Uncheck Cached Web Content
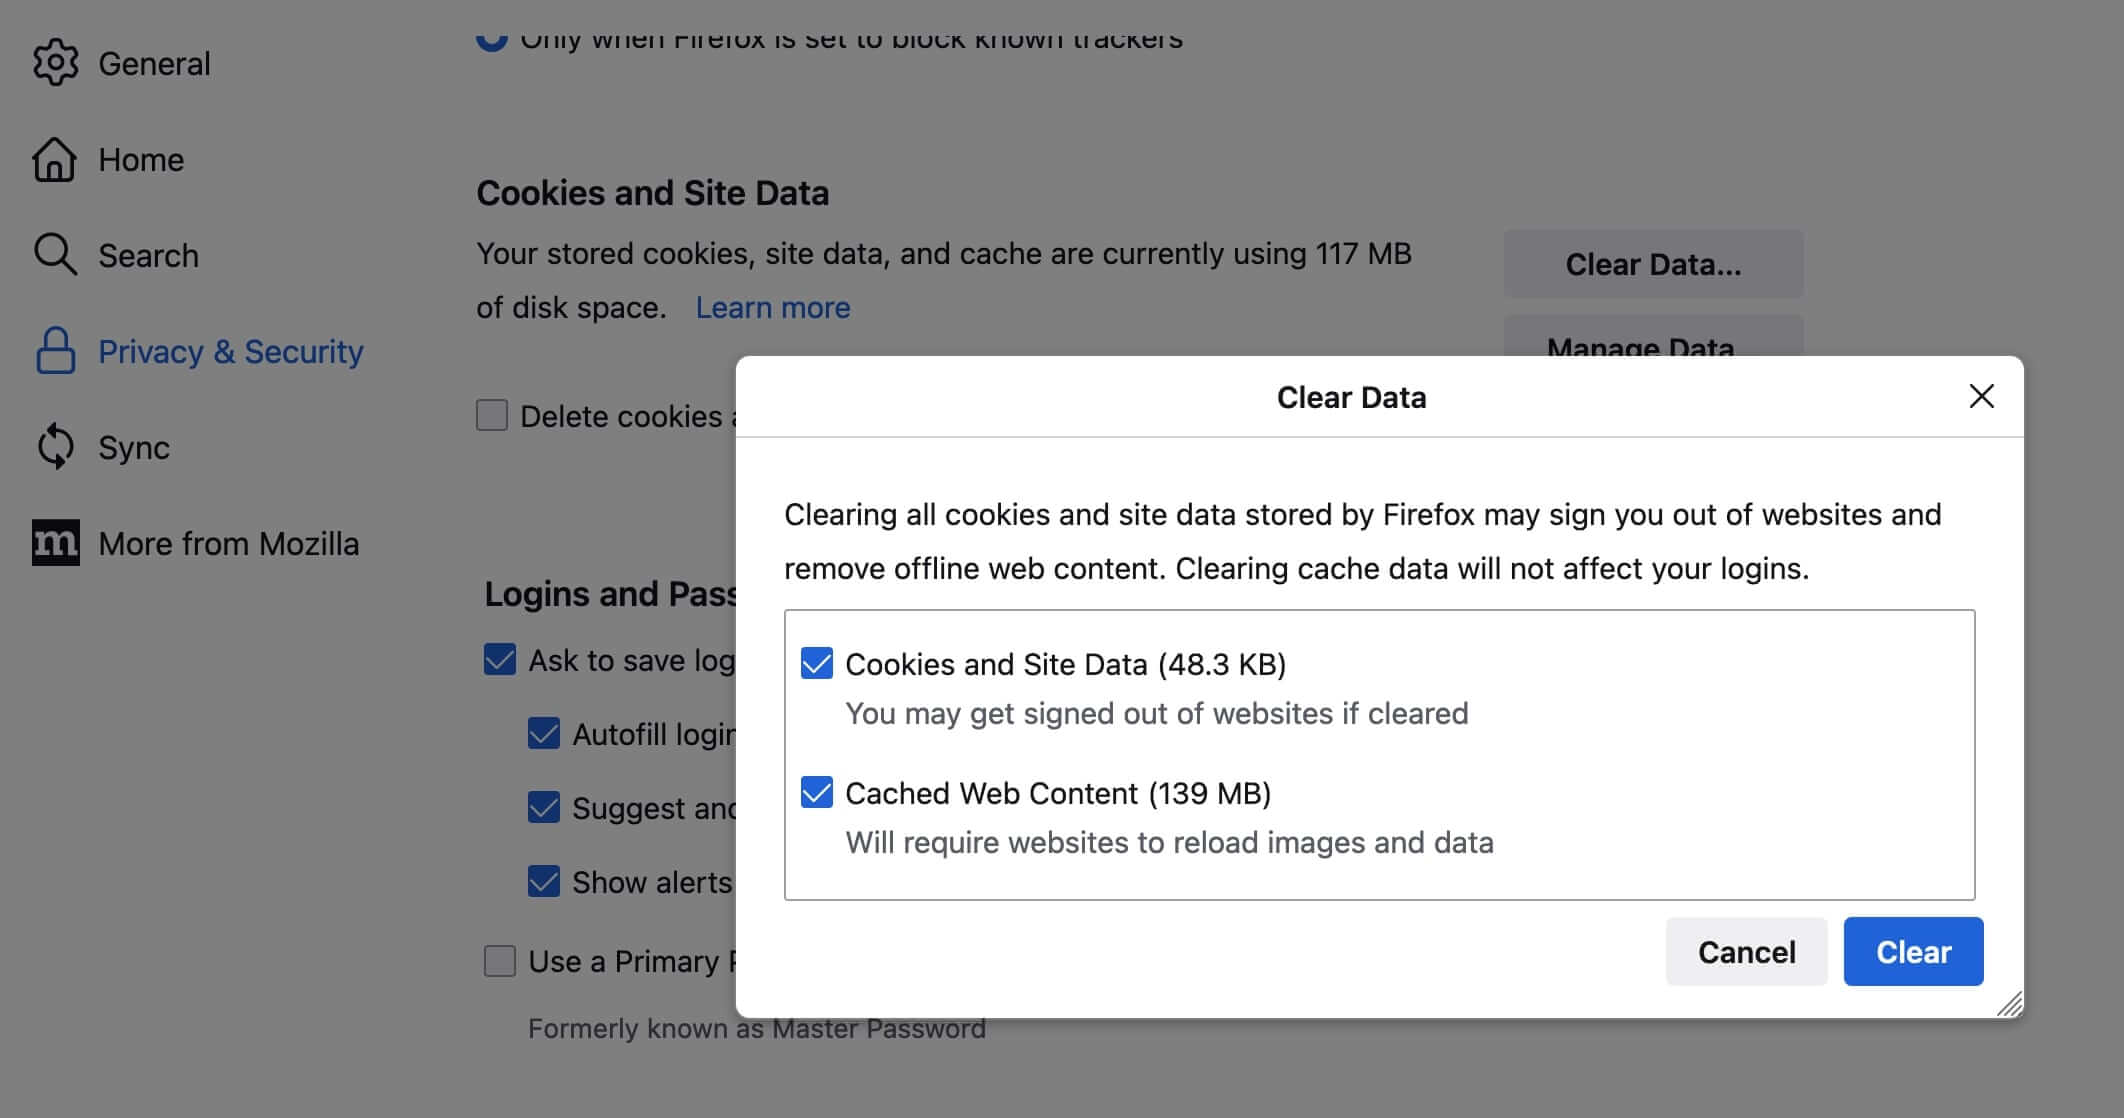The width and height of the screenshot is (2124, 1118). point(815,793)
